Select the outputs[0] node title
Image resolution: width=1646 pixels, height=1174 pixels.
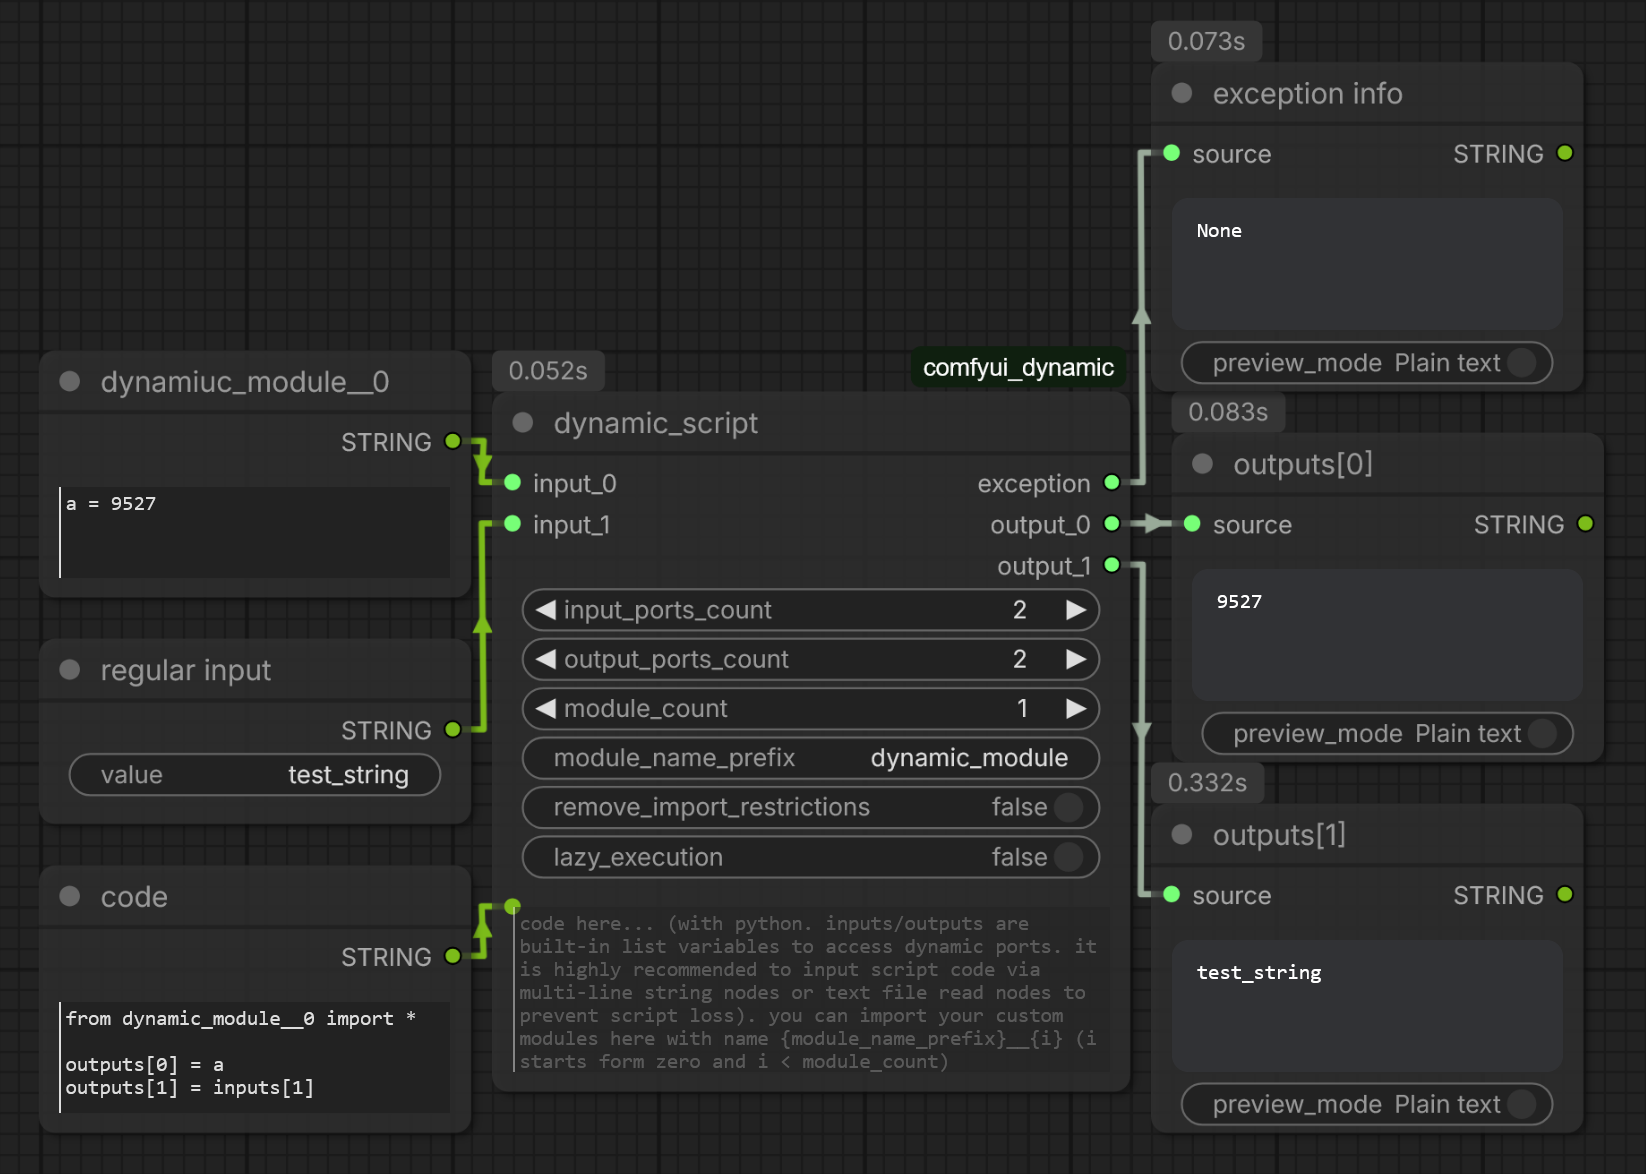pos(1303,464)
